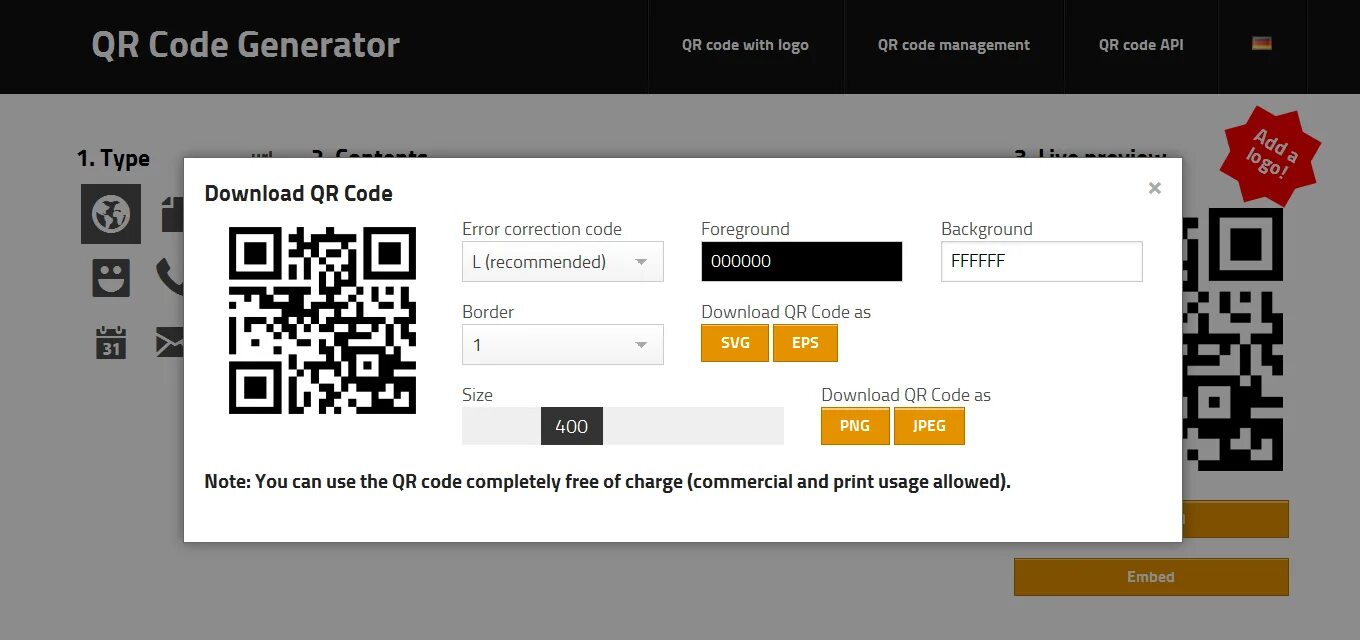Click the QR code preview in the dialog
Image resolution: width=1360 pixels, height=640 pixels.
point(323,321)
